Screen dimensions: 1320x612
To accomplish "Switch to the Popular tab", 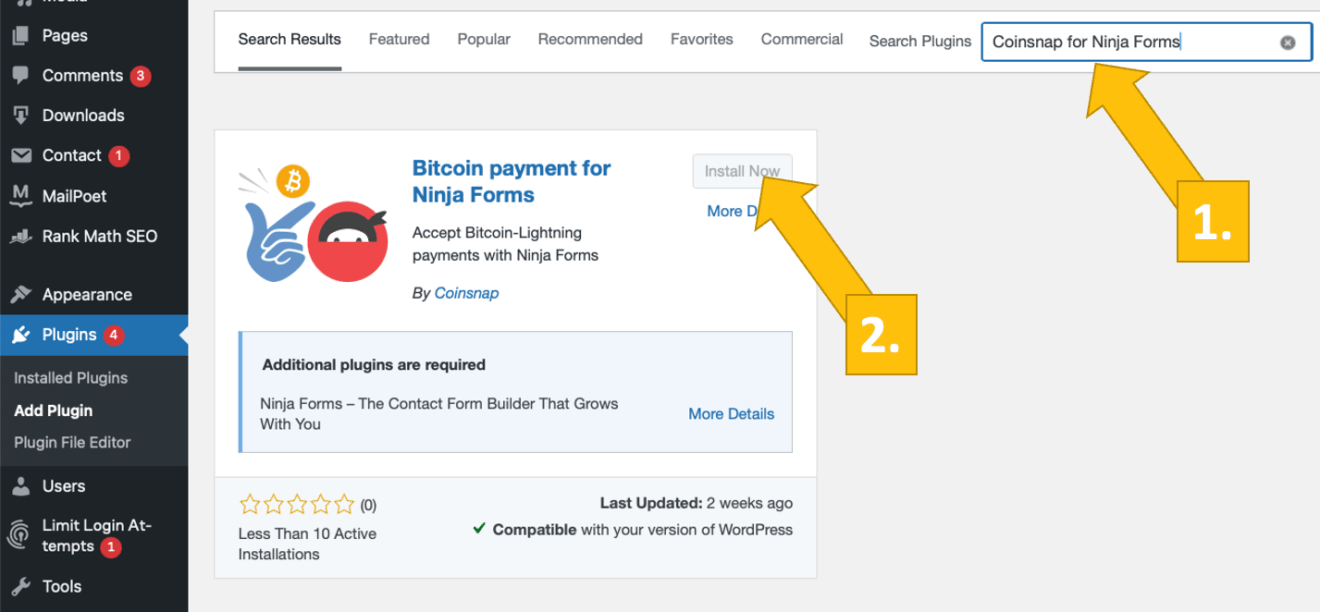I will tap(484, 40).
